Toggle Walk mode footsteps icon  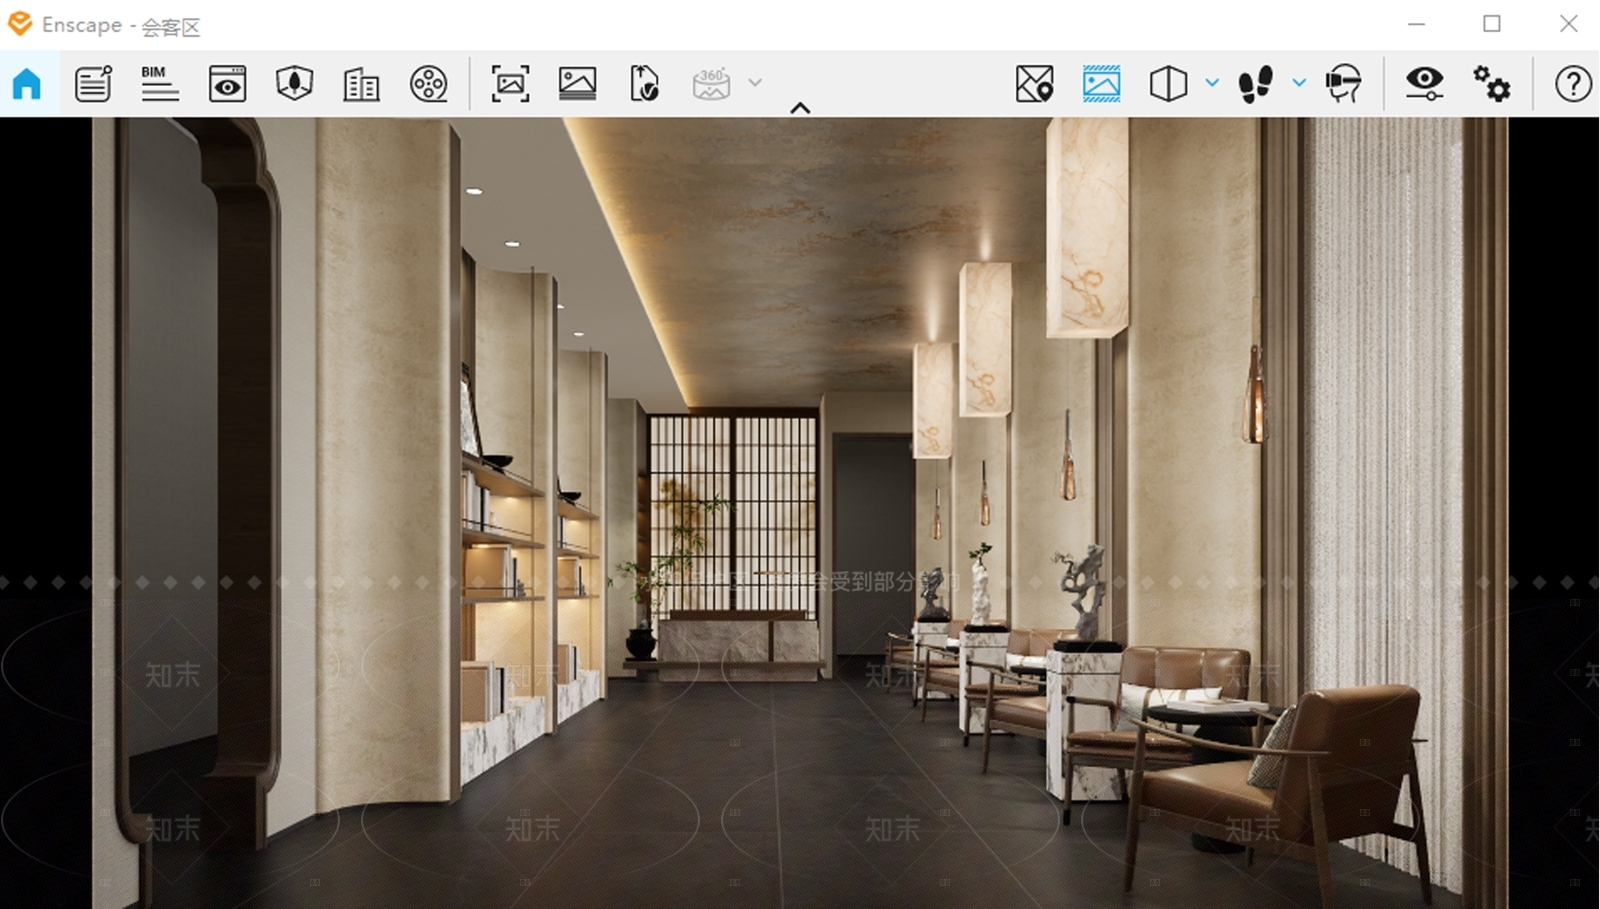[x=1255, y=84]
